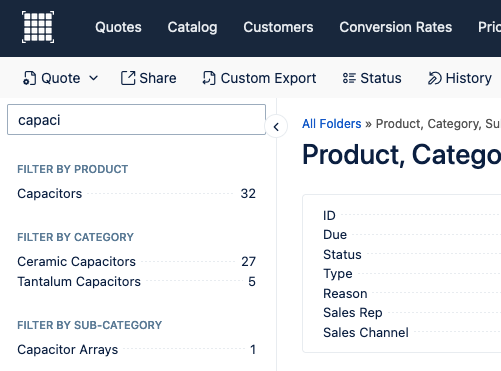This screenshot has width=501, height=371.
Task: Click the Share export icon
Action: pyautogui.click(x=128, y=78)
